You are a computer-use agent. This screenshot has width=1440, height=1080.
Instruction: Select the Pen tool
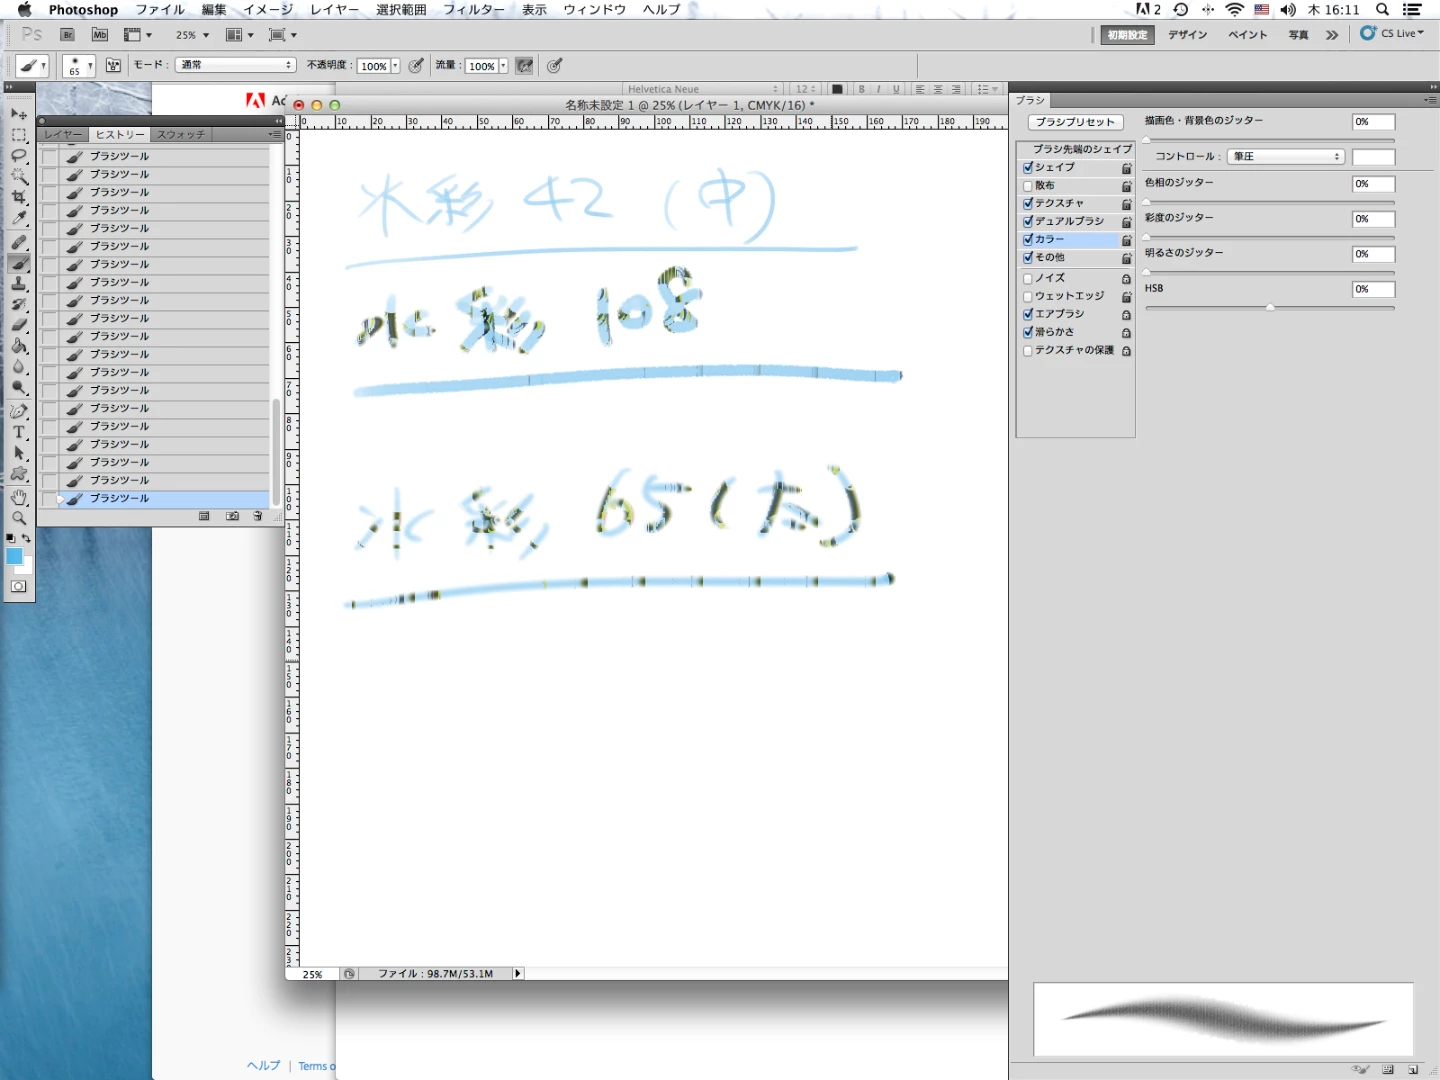pyautogui.click(x=19, y=412)
